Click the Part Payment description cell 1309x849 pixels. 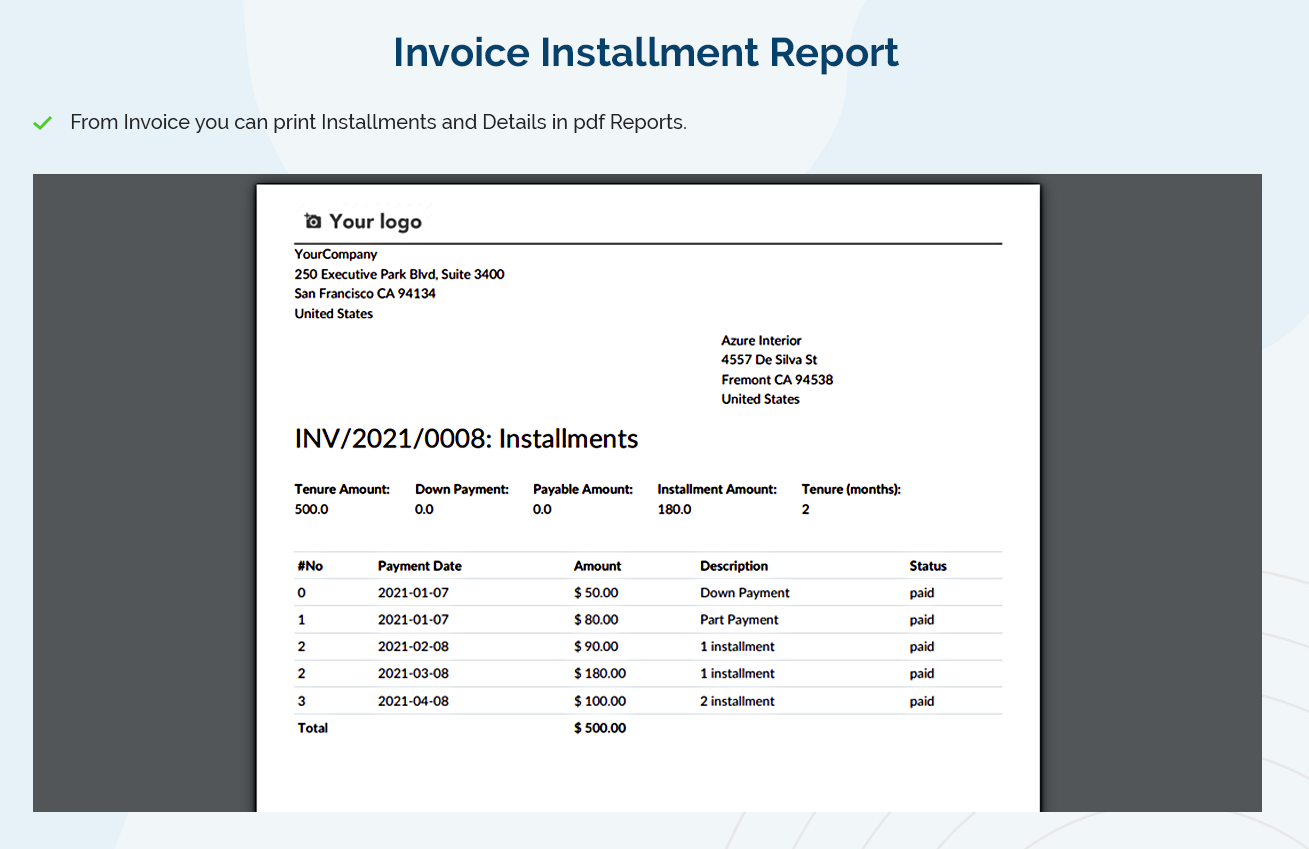tap(739, 620)
